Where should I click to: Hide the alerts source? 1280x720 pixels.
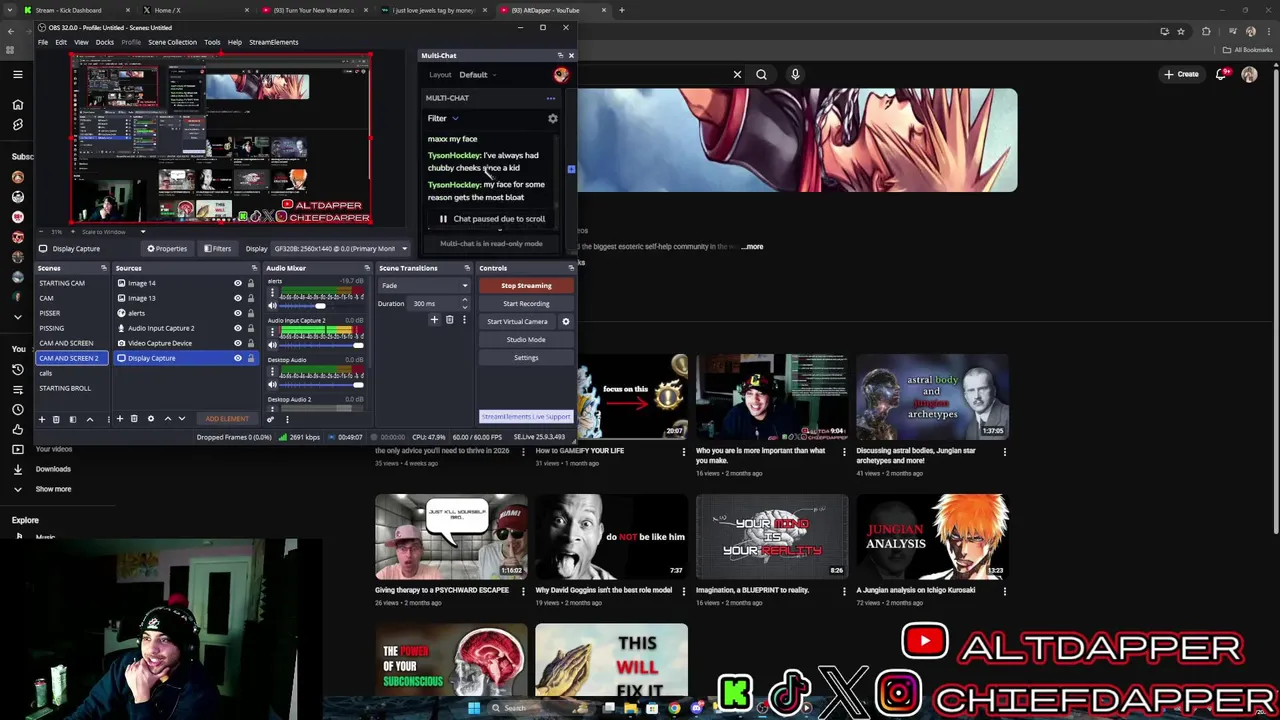(238, 313)
